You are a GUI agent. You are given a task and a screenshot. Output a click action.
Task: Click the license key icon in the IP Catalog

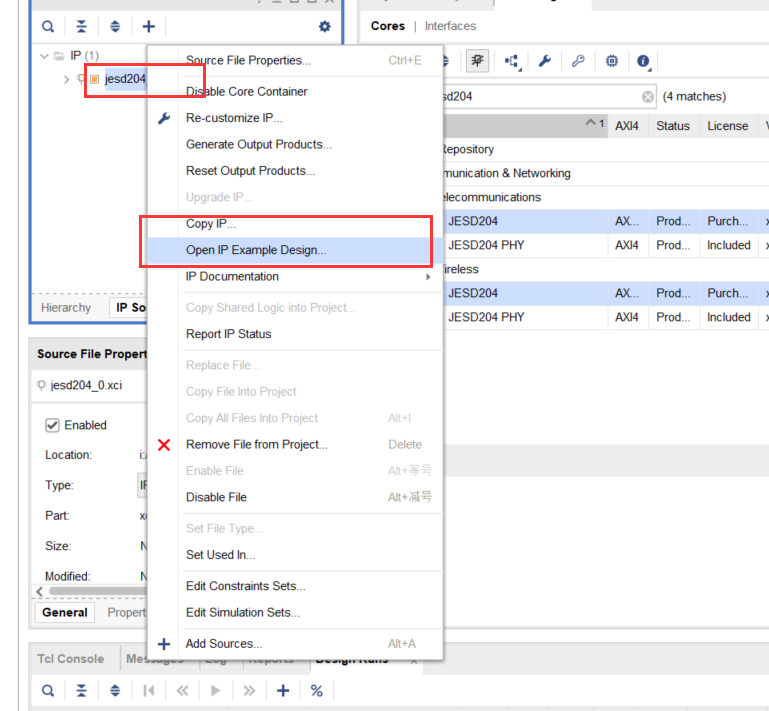tap(578, 61)
